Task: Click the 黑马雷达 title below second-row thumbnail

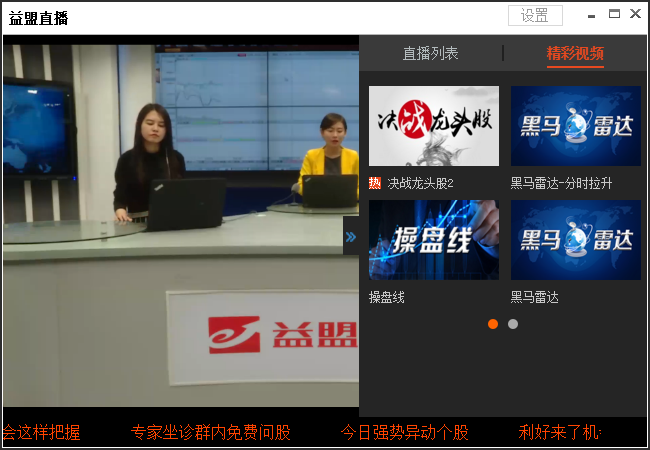Action: 534,297
